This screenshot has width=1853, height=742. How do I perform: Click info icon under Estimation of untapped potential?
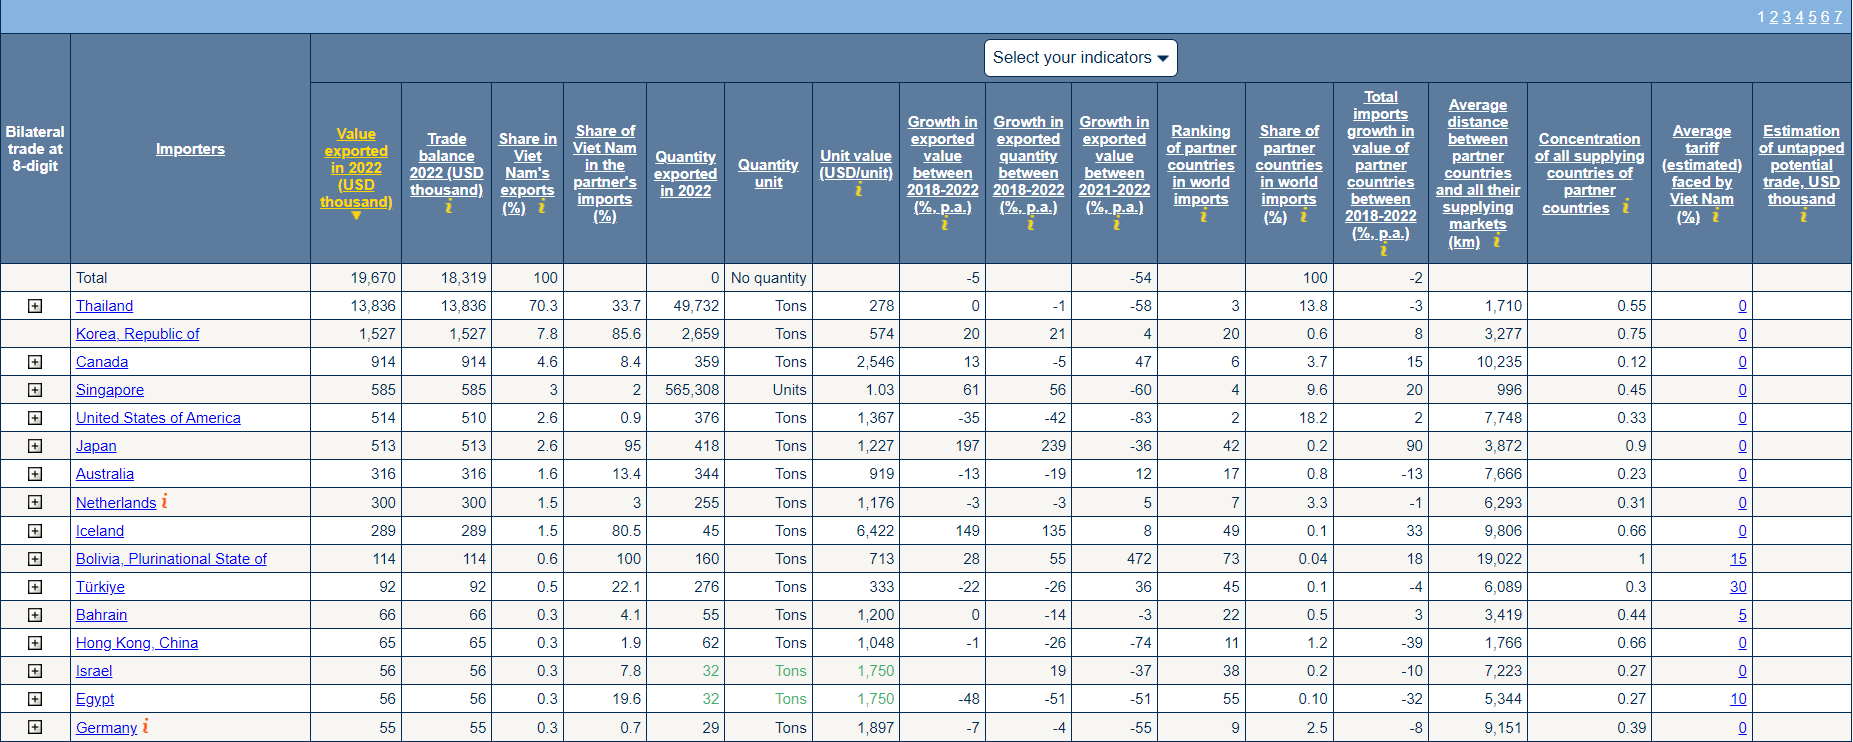point(1802,216)
